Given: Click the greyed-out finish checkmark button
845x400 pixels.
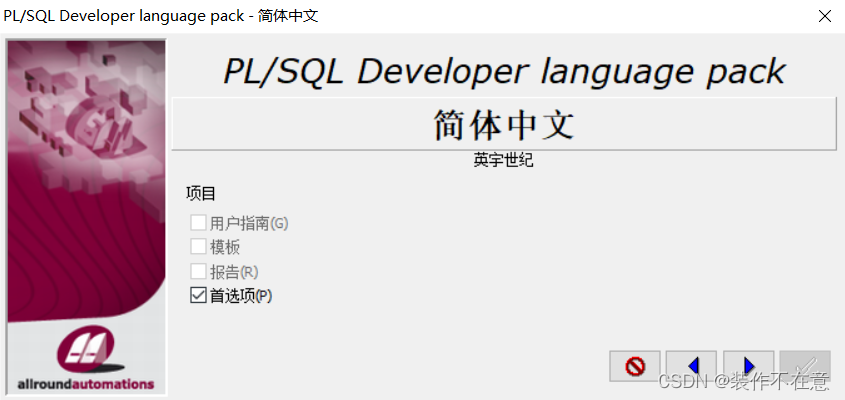Looking at the screenshot, I should (805, 366).
